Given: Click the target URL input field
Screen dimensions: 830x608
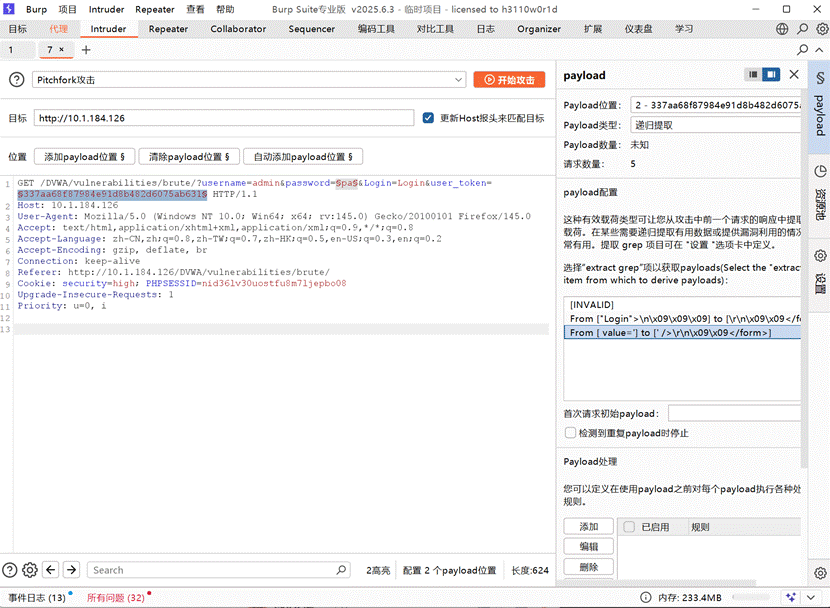Looking at the screenshot, I should (224, 118).
